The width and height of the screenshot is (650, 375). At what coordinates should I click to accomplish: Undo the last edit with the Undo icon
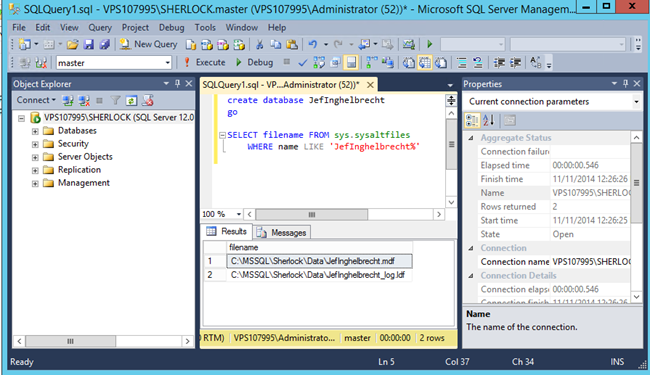313,44
